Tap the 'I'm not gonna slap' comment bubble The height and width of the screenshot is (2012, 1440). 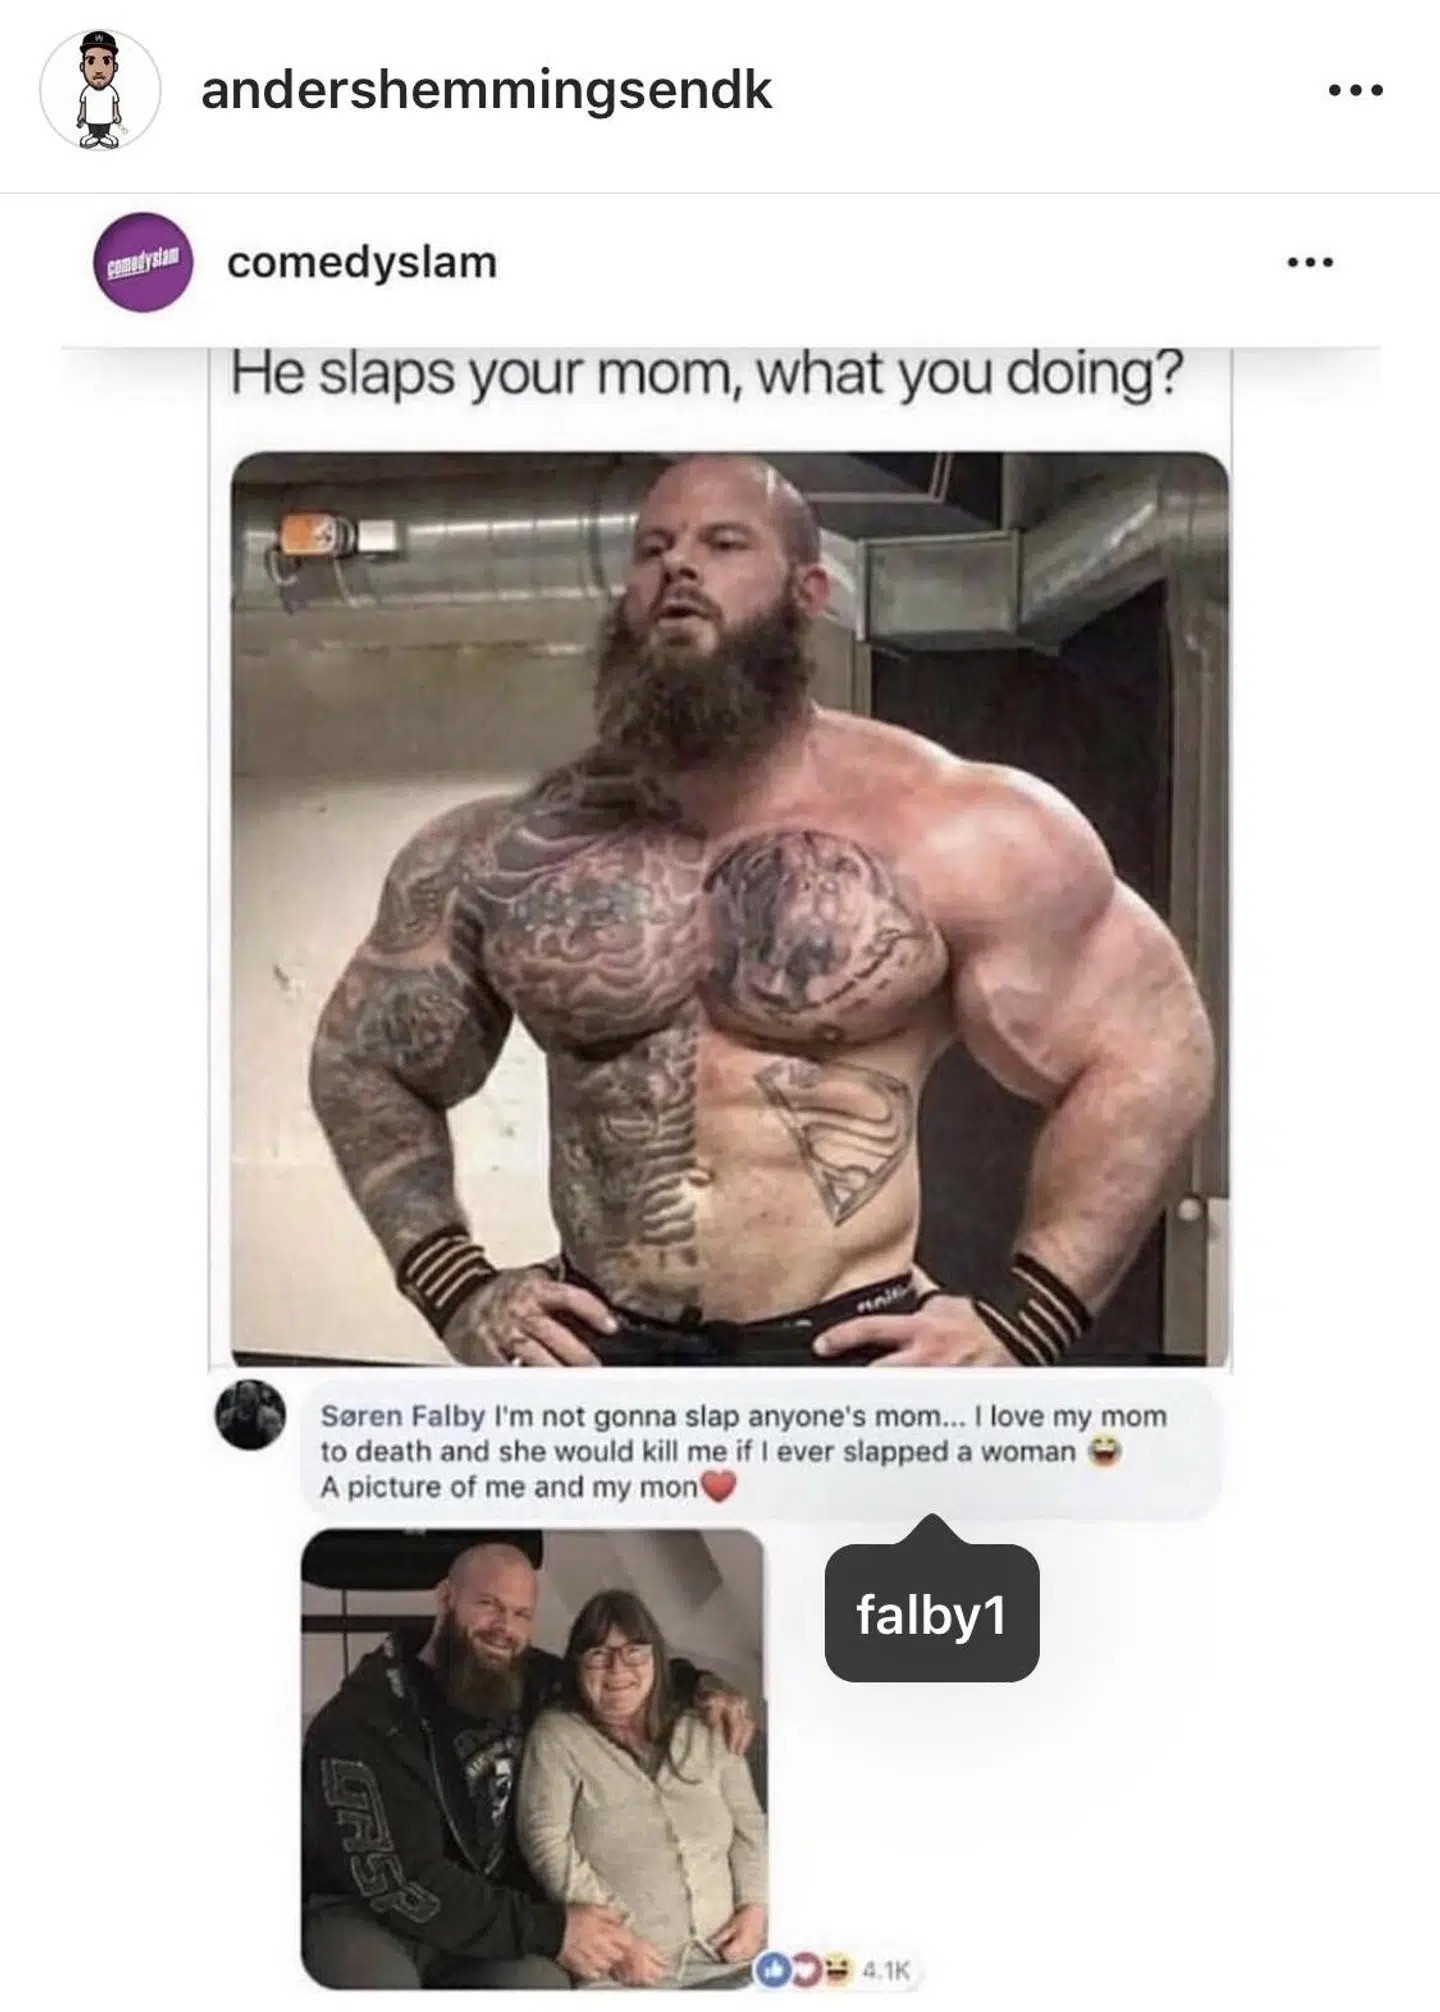click(760, 1451)
